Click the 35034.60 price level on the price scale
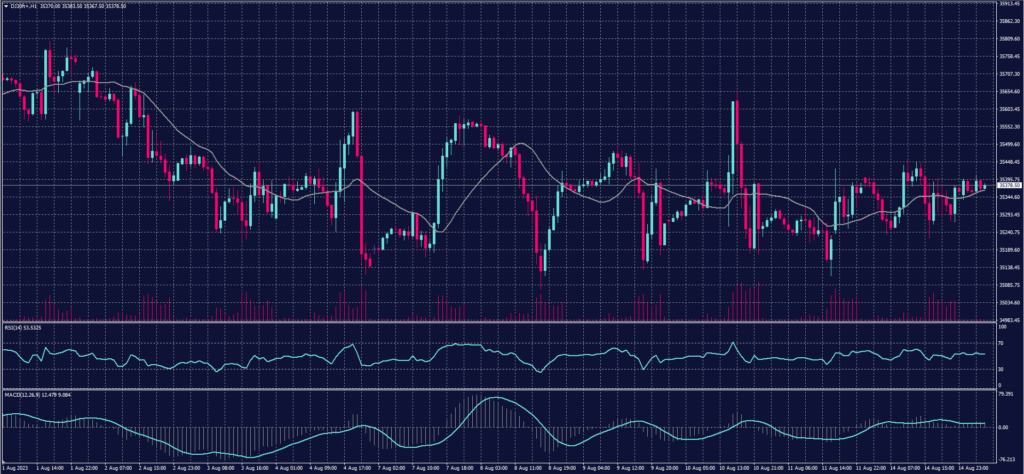The height and width of the screenshot is (474, 1024). coord(1008,302)
